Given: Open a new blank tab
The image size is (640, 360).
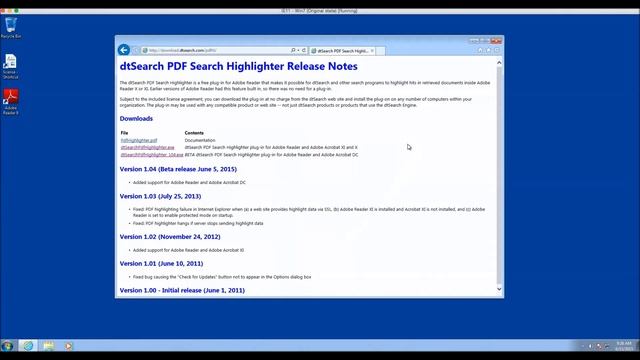Looking at the screenshot, I should coord(380,51).
